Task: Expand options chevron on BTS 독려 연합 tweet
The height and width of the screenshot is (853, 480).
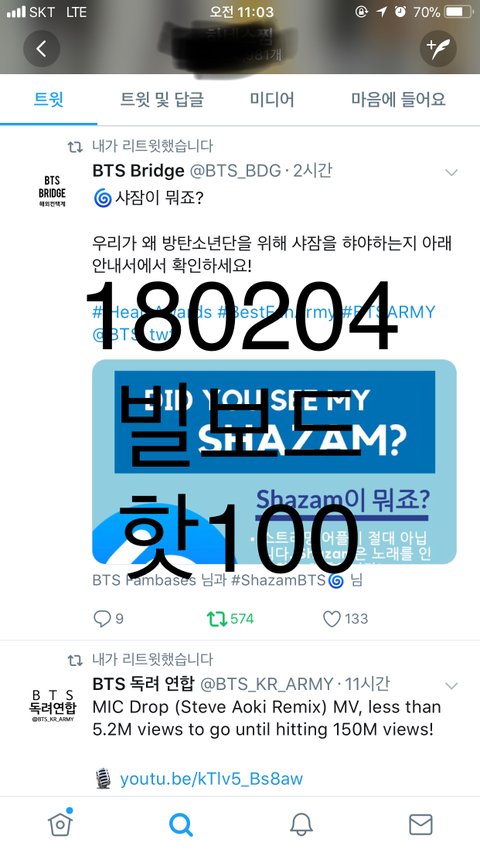Action: point(451,686)
